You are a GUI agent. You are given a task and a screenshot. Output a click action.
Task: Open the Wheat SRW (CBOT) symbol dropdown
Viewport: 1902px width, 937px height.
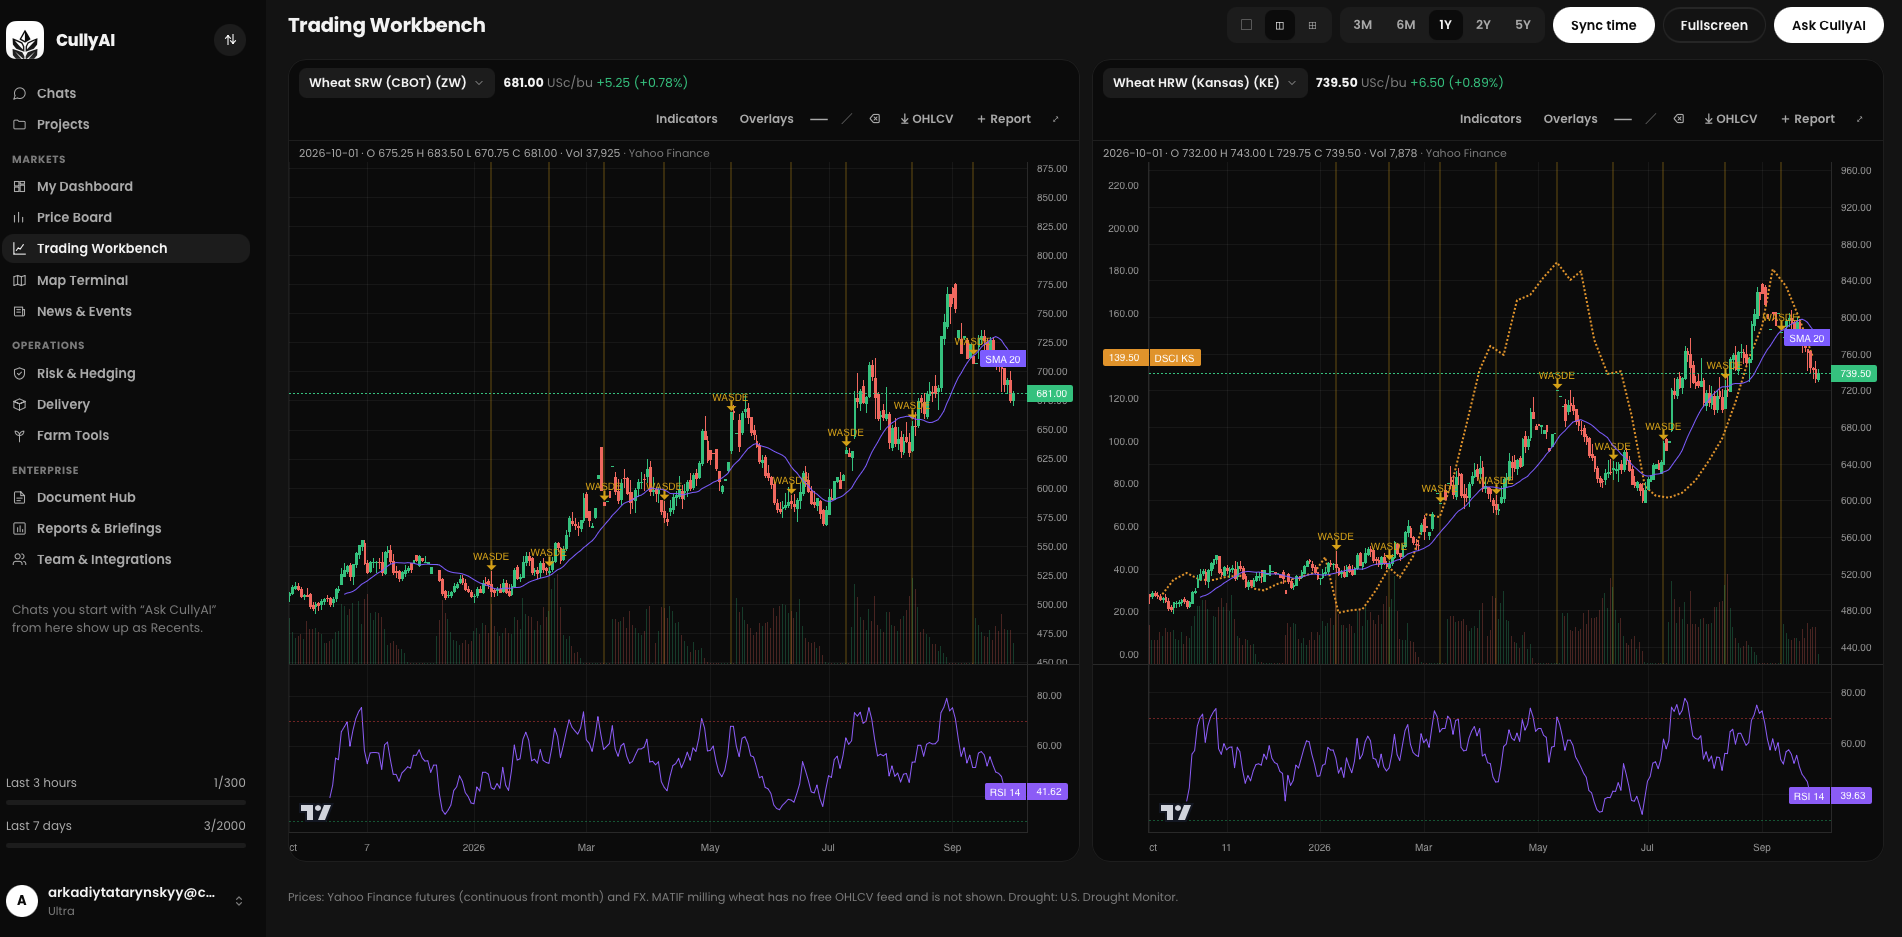pyautogui.click(x=396, y=83)
